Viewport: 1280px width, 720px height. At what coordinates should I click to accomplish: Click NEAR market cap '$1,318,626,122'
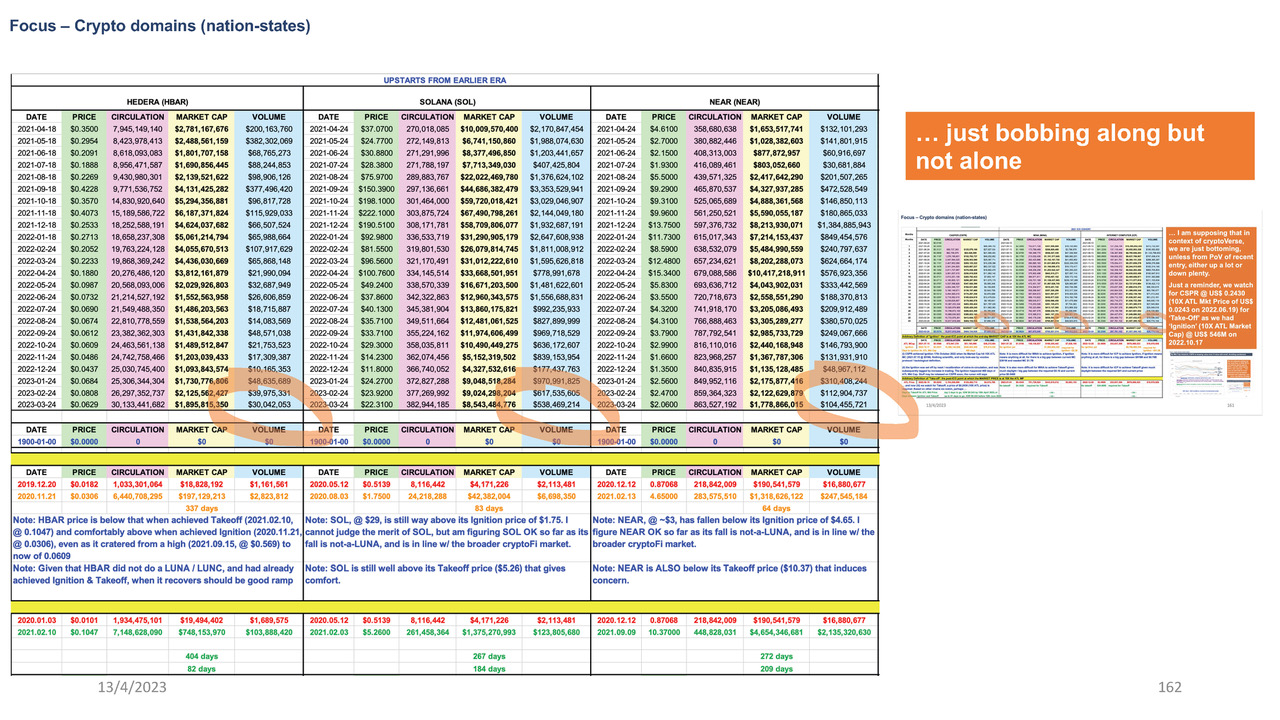coord(776,495)
